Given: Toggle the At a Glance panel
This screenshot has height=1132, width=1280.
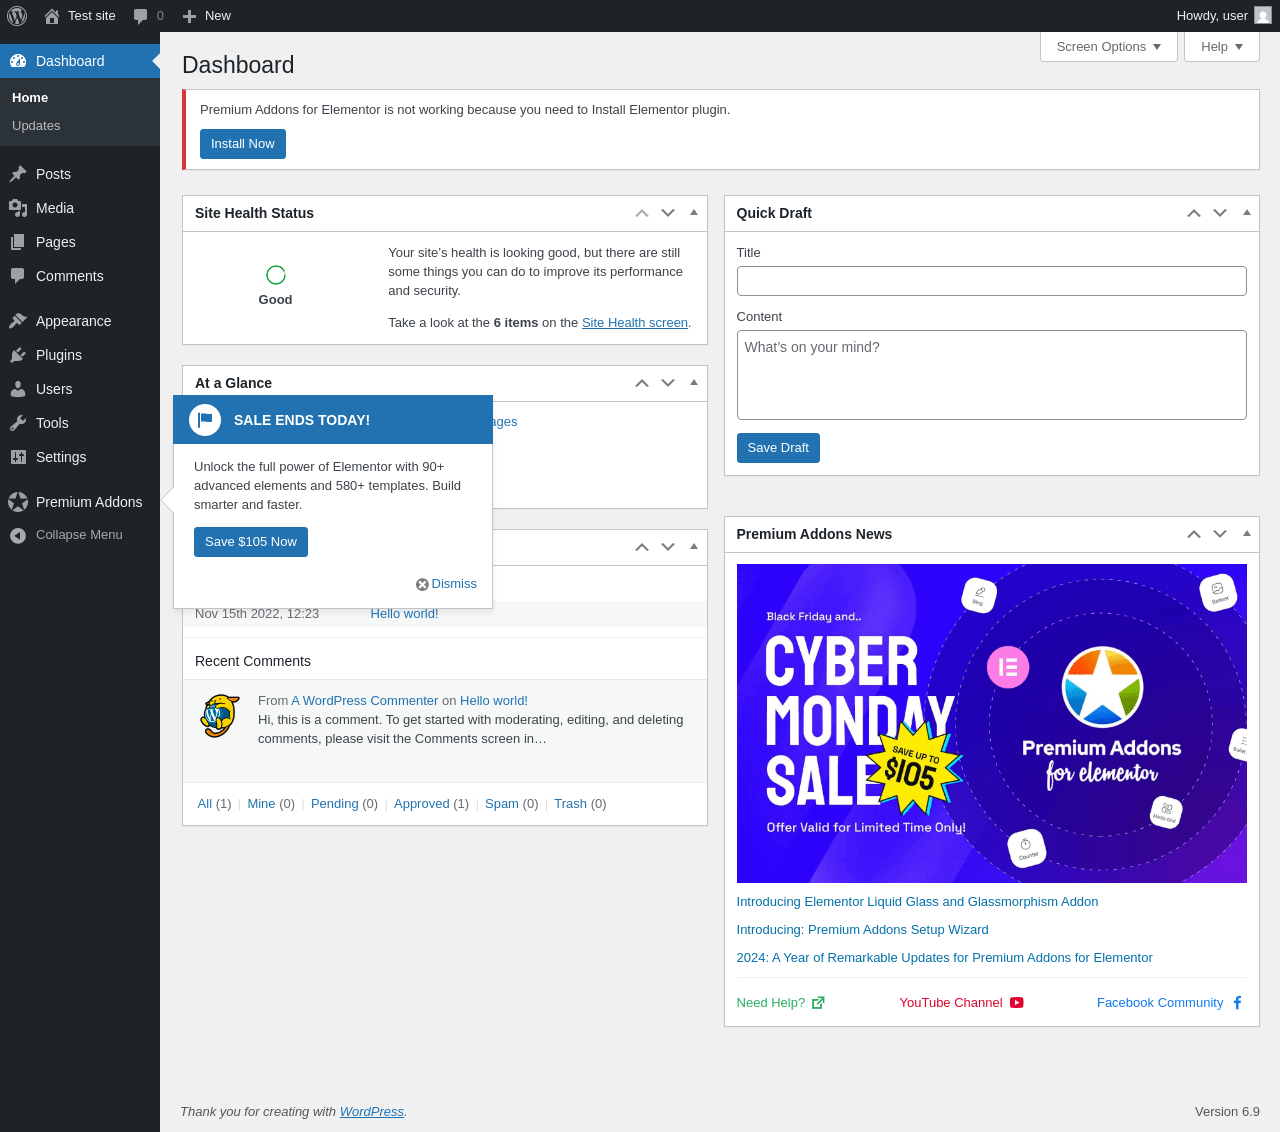Looking at the screenshot, I should 694,383.
